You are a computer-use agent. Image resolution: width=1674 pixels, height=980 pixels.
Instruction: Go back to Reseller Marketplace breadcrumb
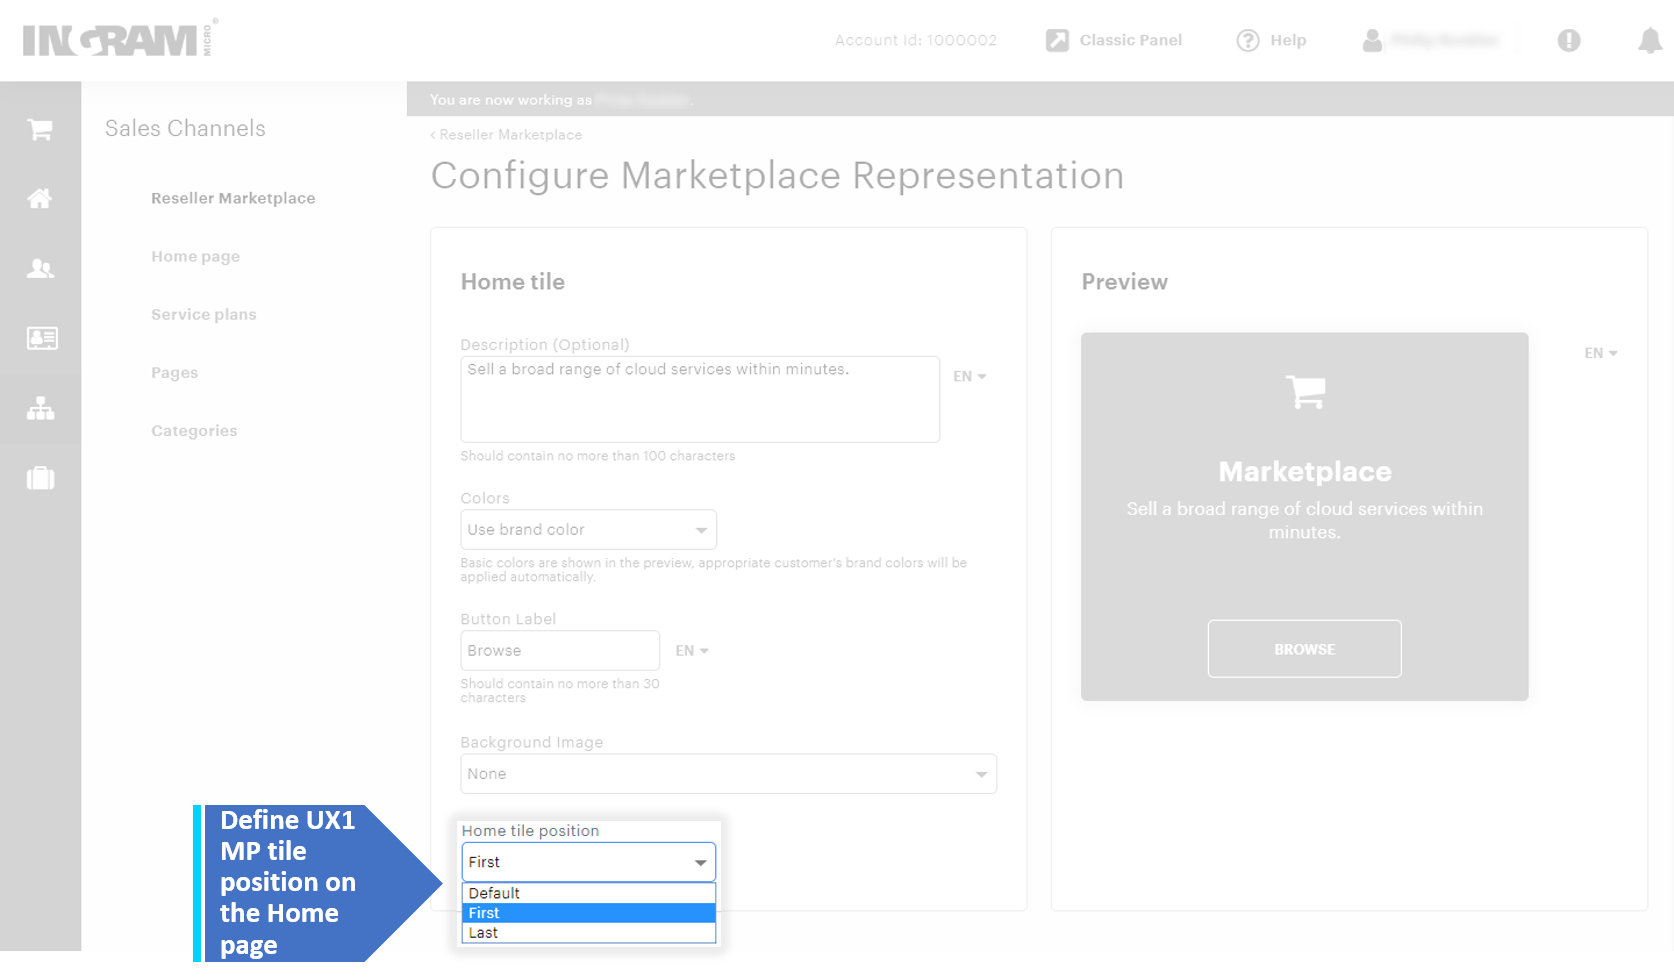(509, 135)
